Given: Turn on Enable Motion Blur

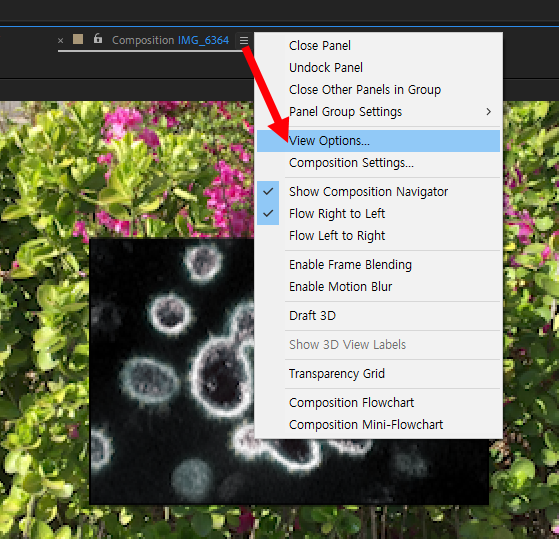Looking at the screenshot, I should point(378,287).
